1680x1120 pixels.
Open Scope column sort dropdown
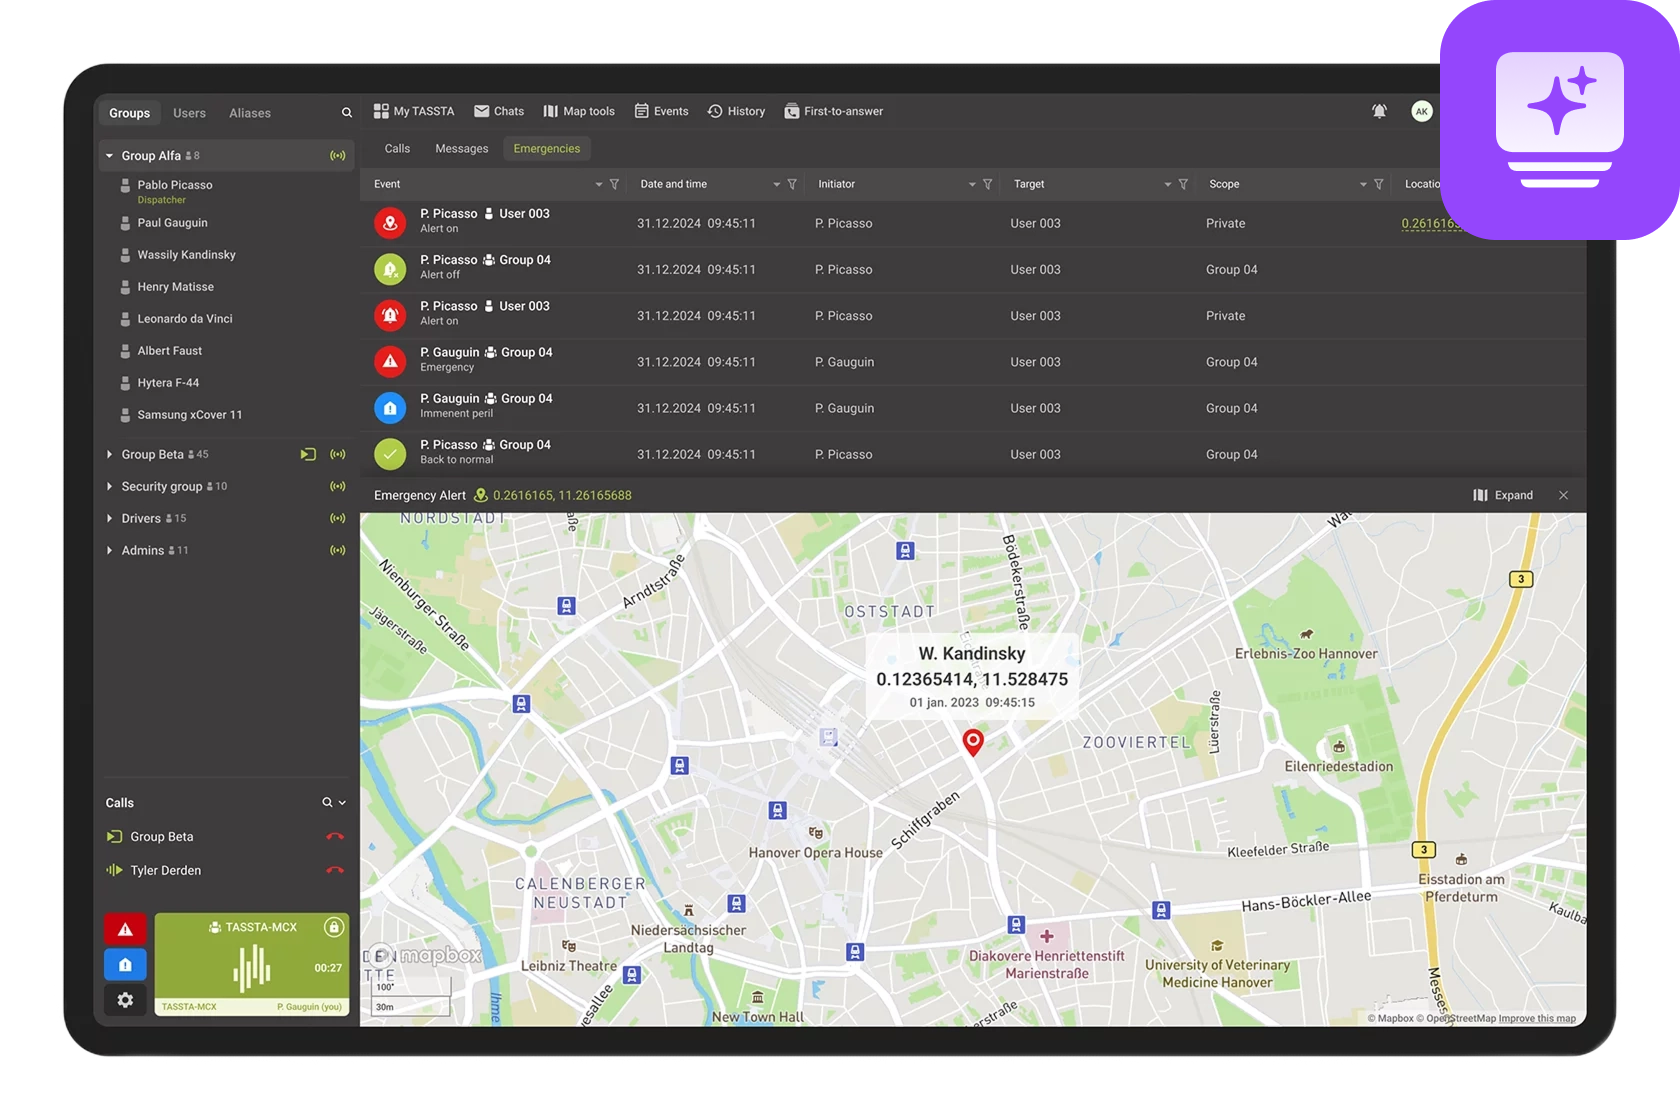coord(1363,184)
